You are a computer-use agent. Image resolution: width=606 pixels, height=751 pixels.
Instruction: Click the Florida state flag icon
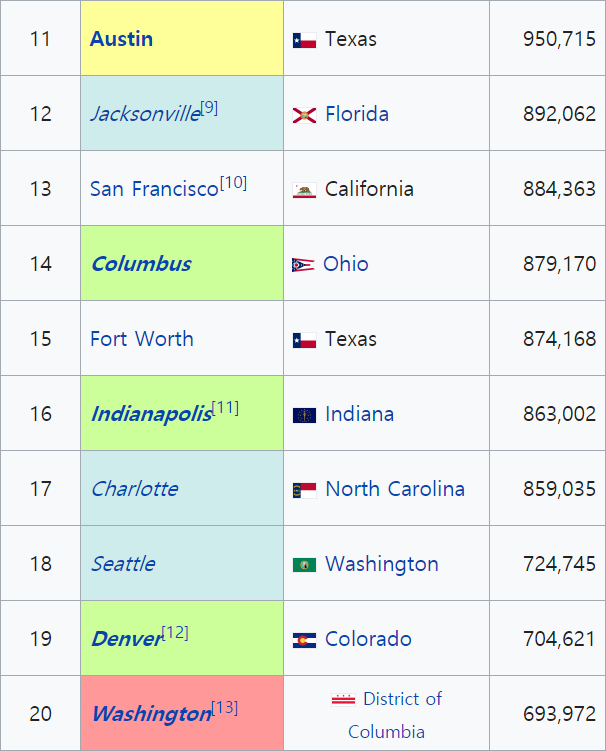(304, 115)
